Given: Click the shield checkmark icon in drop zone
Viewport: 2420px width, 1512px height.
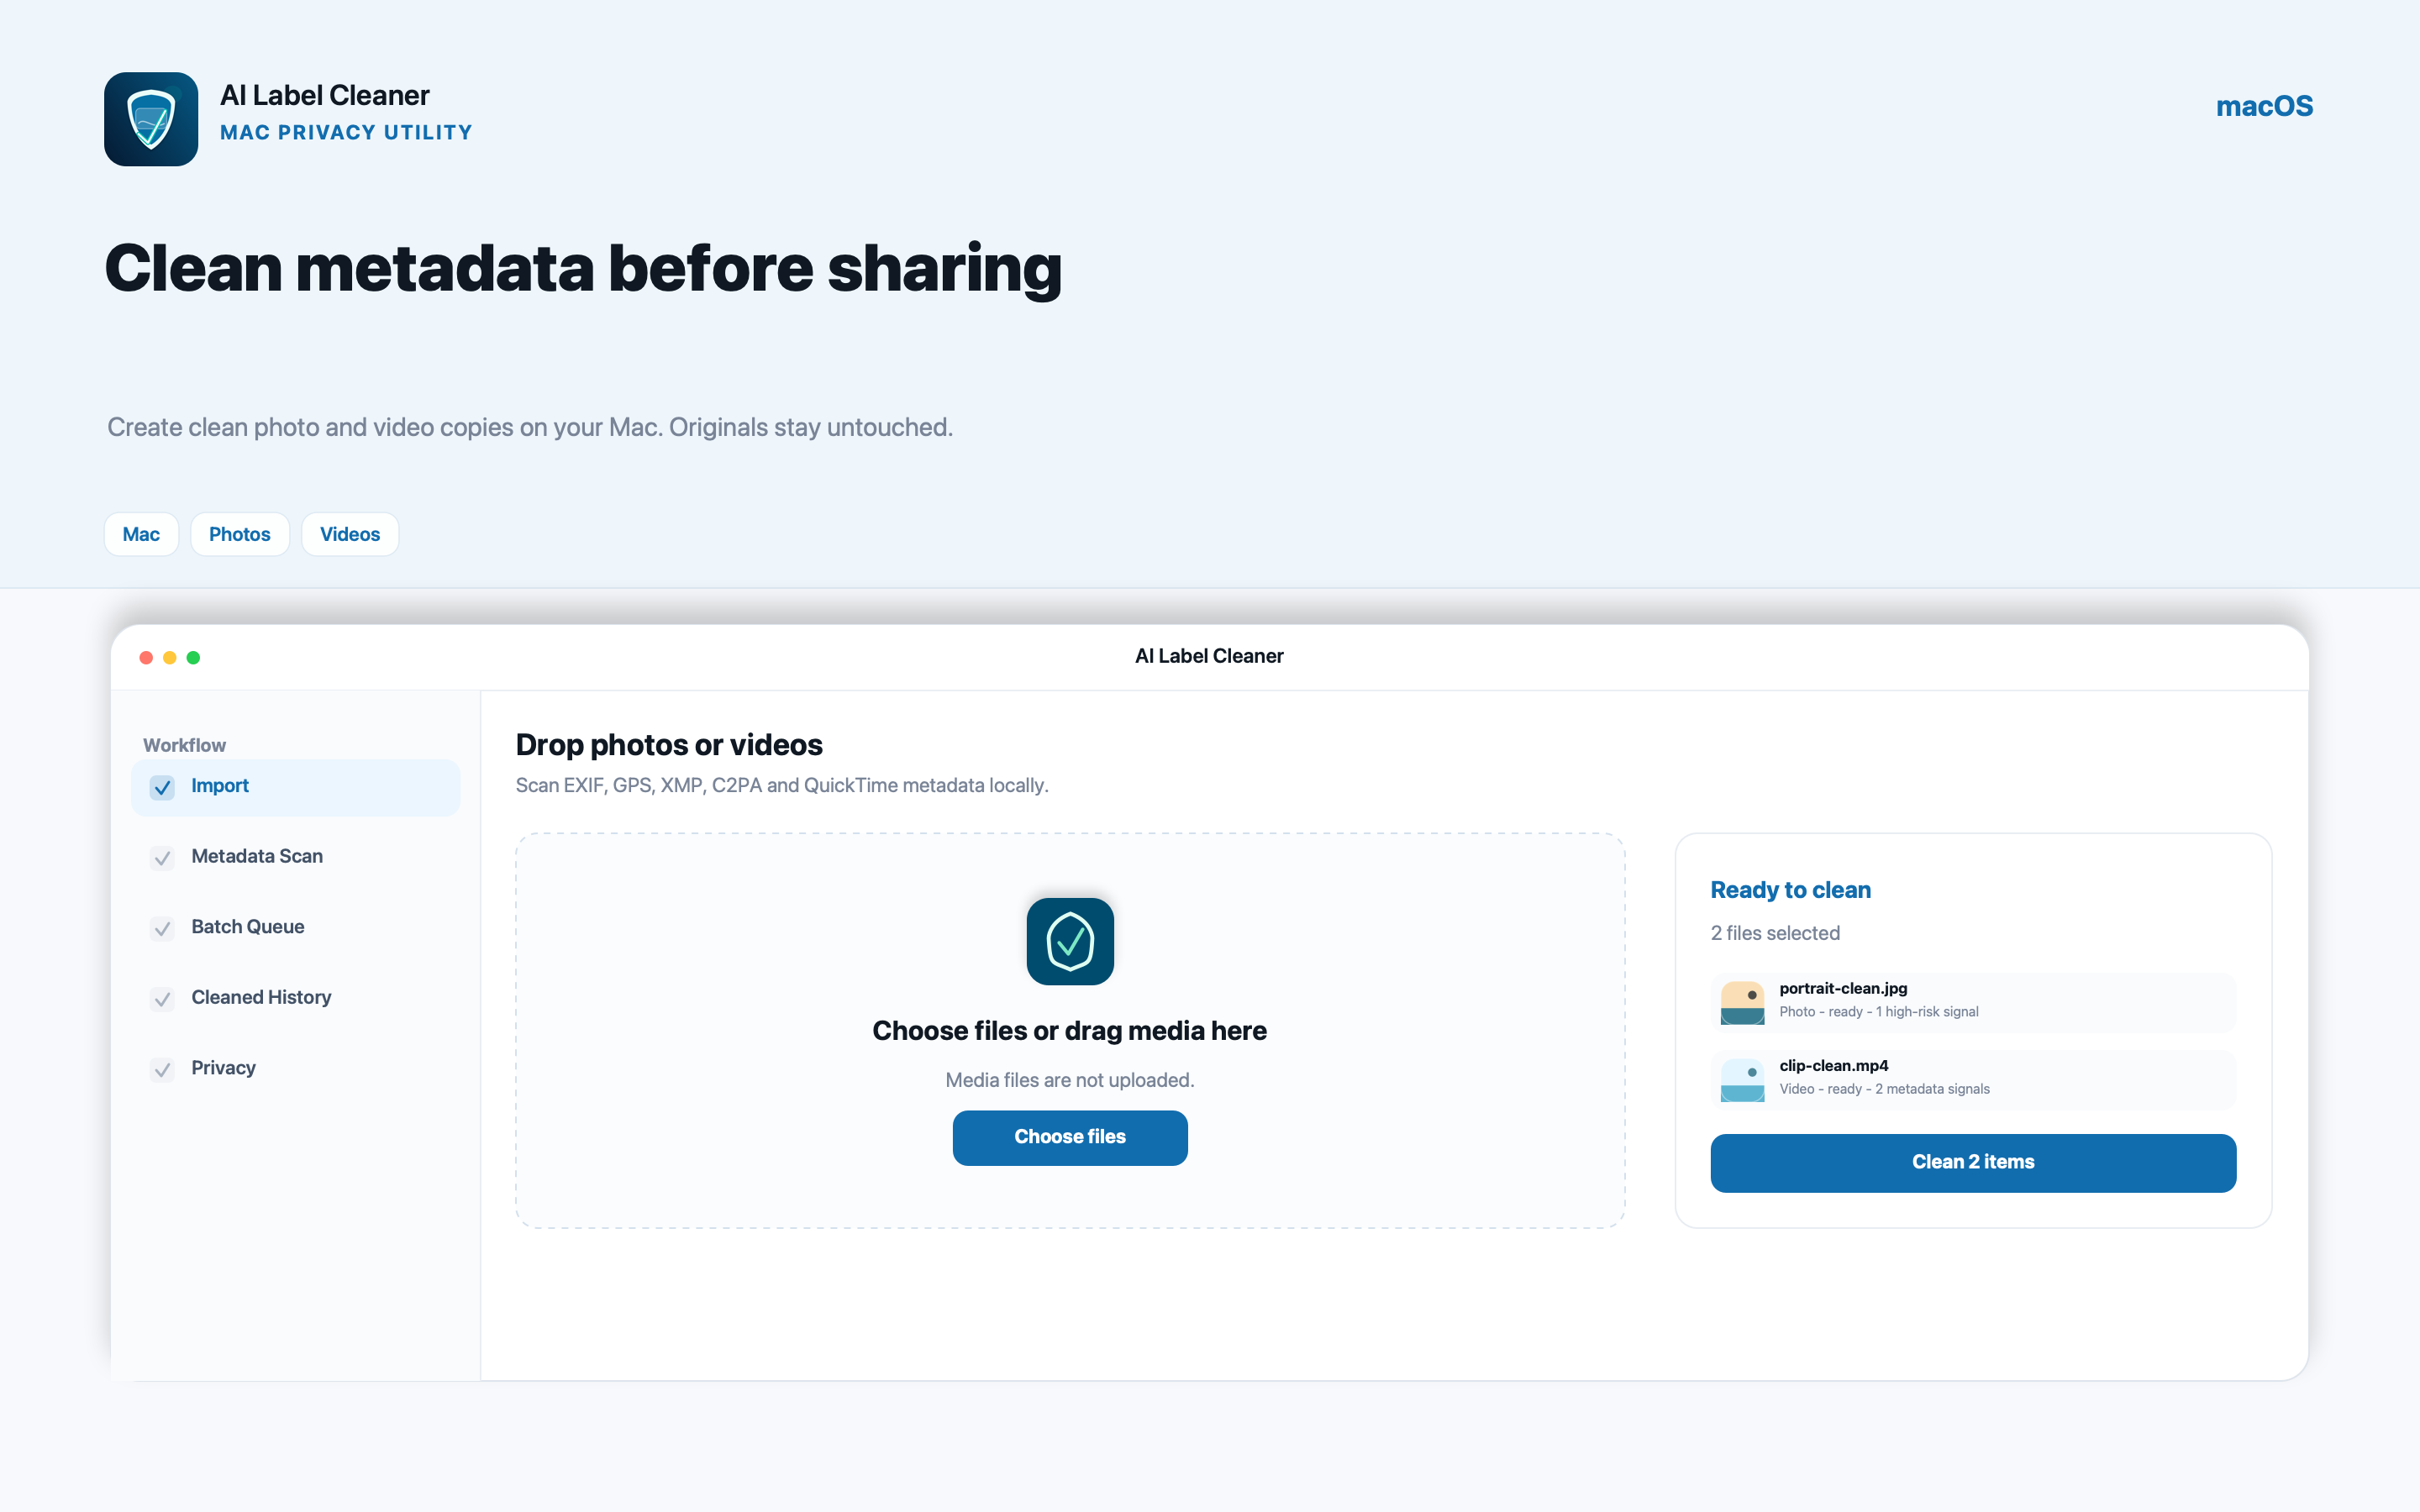Looking at the screenshot, I should click(x=1070, y=941).
